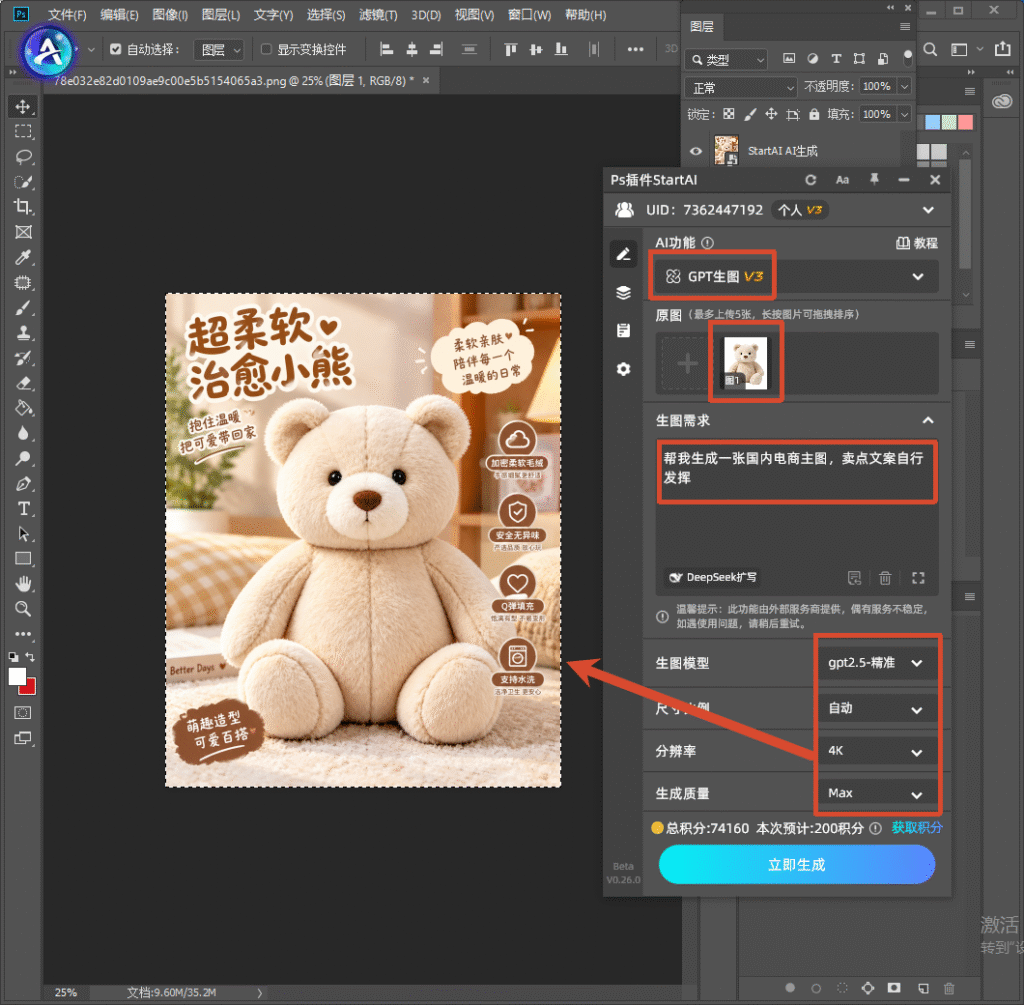Hide the StartAI AI生成 layer

click(696, 151)
